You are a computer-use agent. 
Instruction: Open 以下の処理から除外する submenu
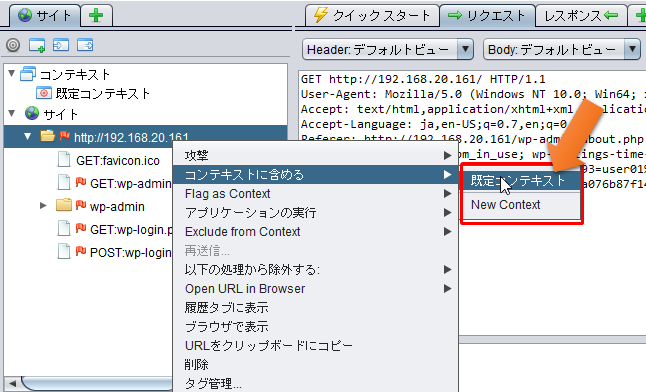(316, 270)
